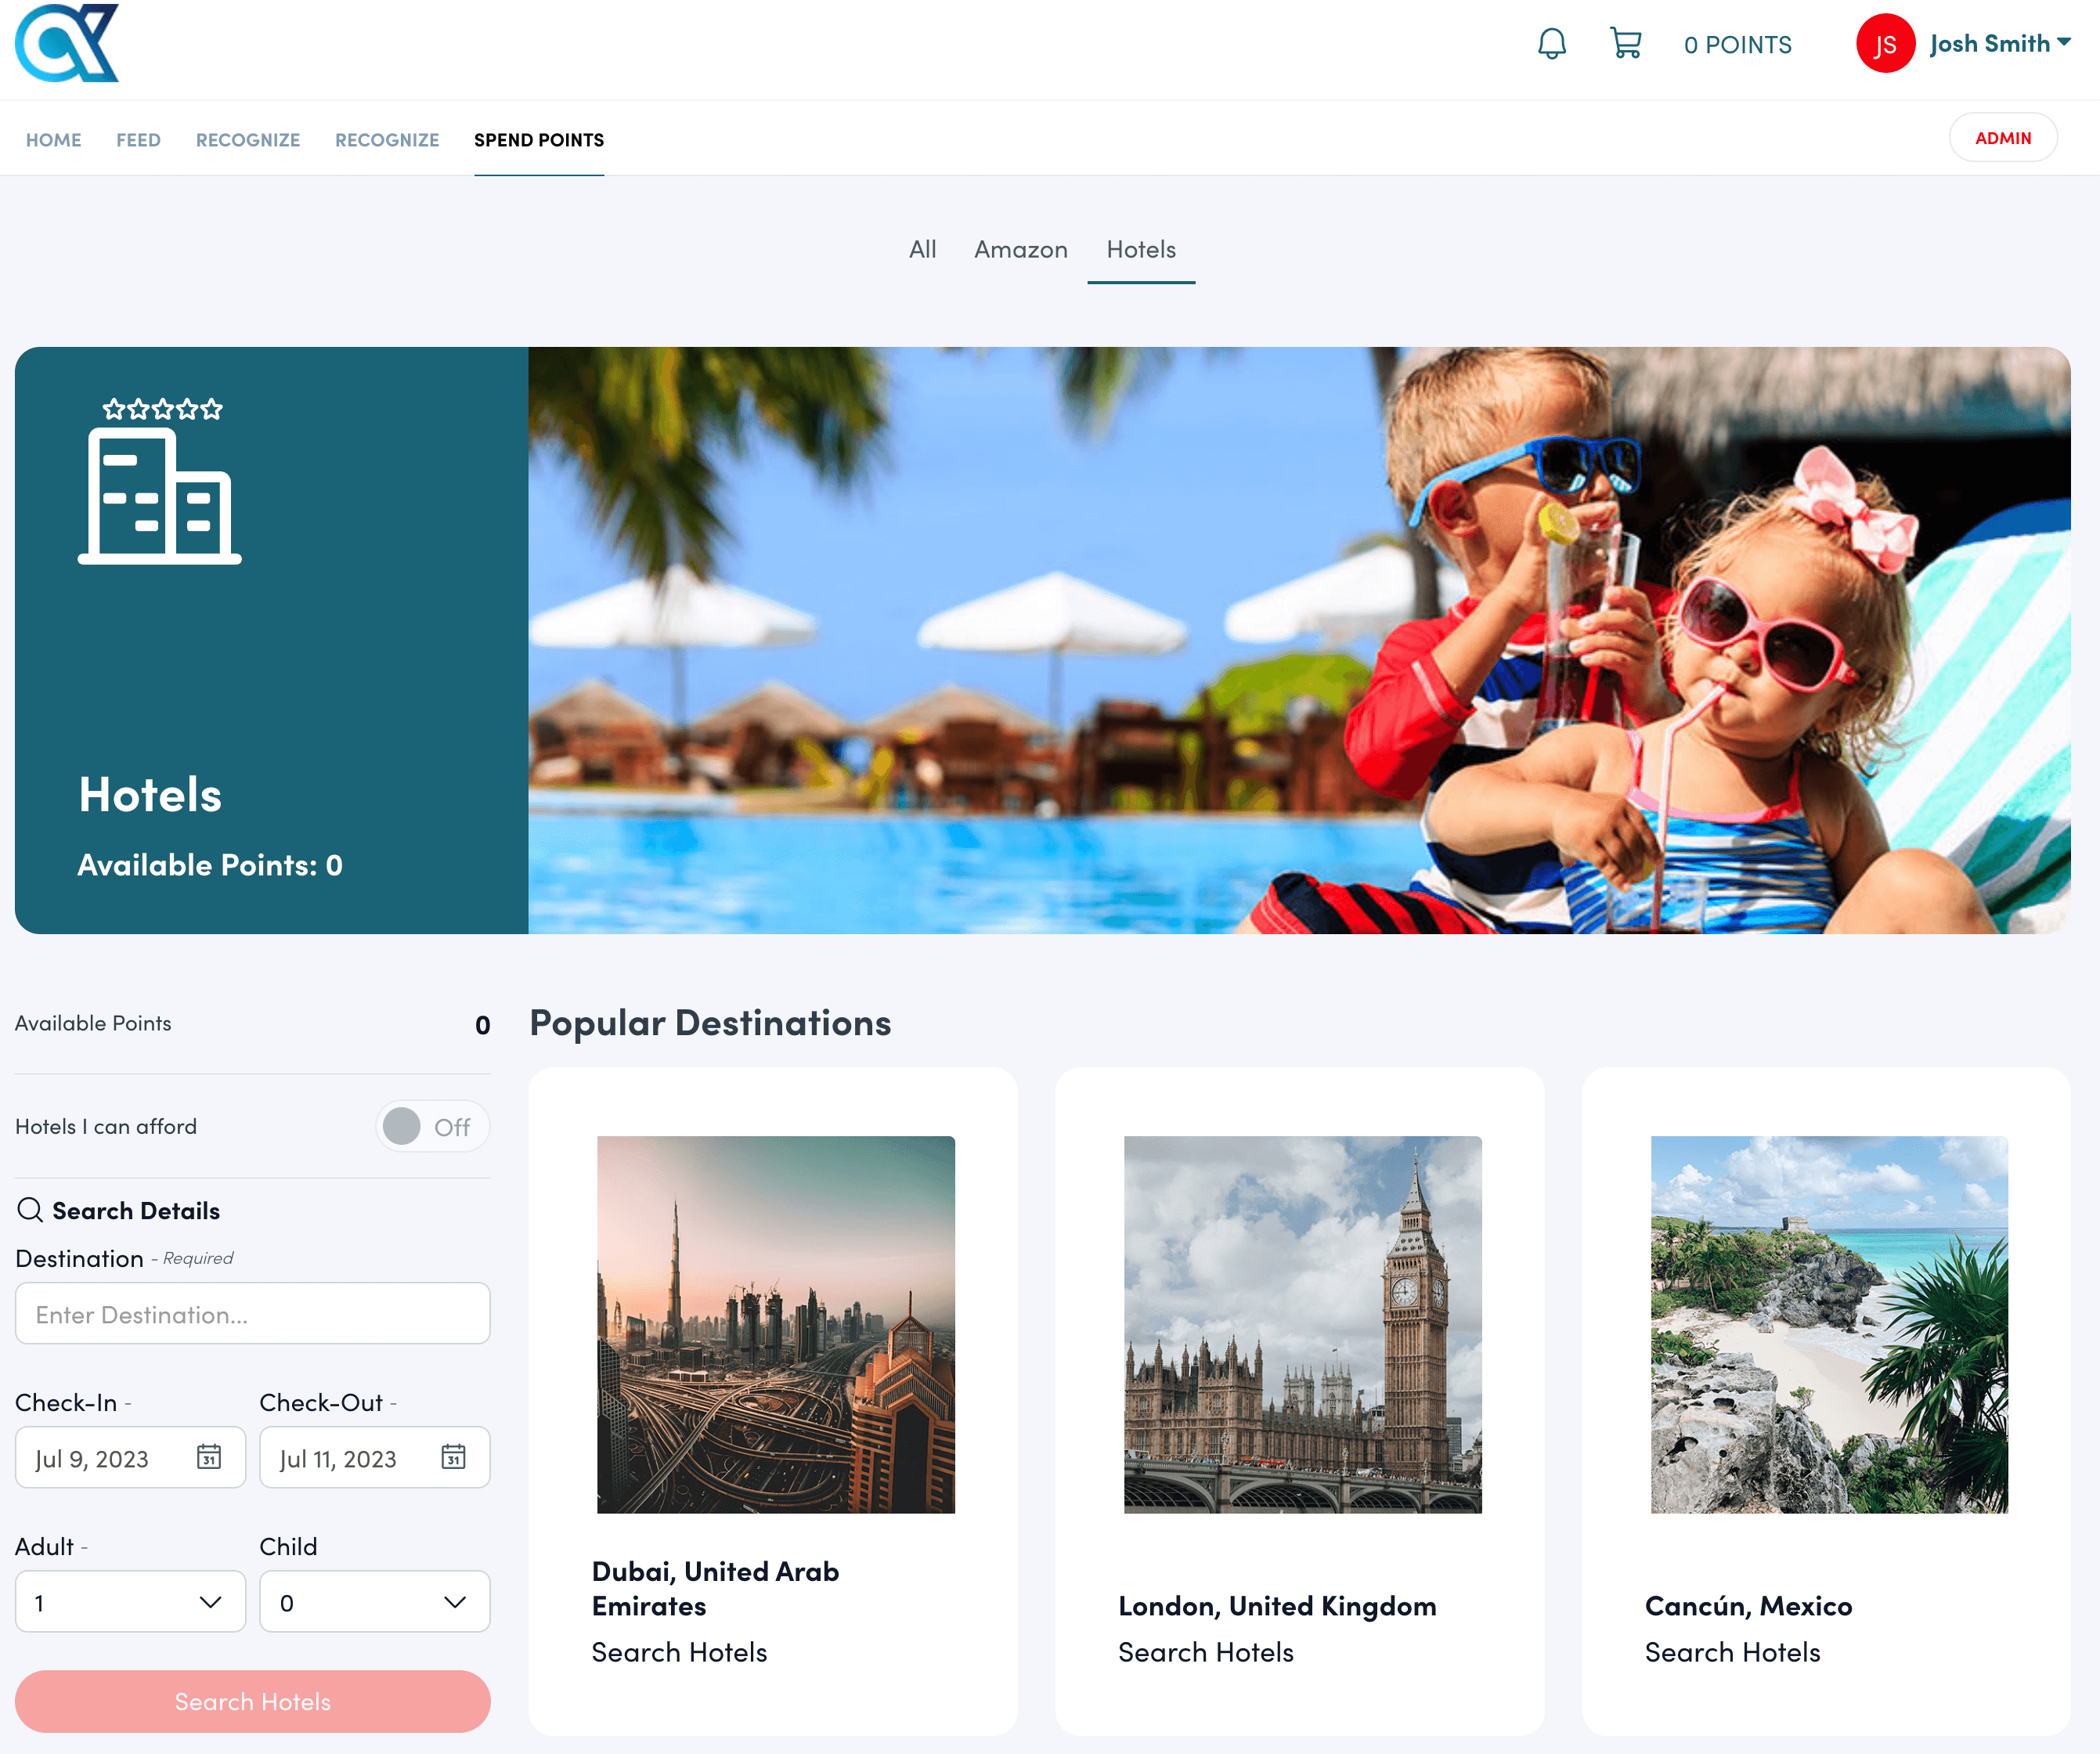Open the notifications bell
Screen dimensions: 2100x1754
pos(1551,44)
